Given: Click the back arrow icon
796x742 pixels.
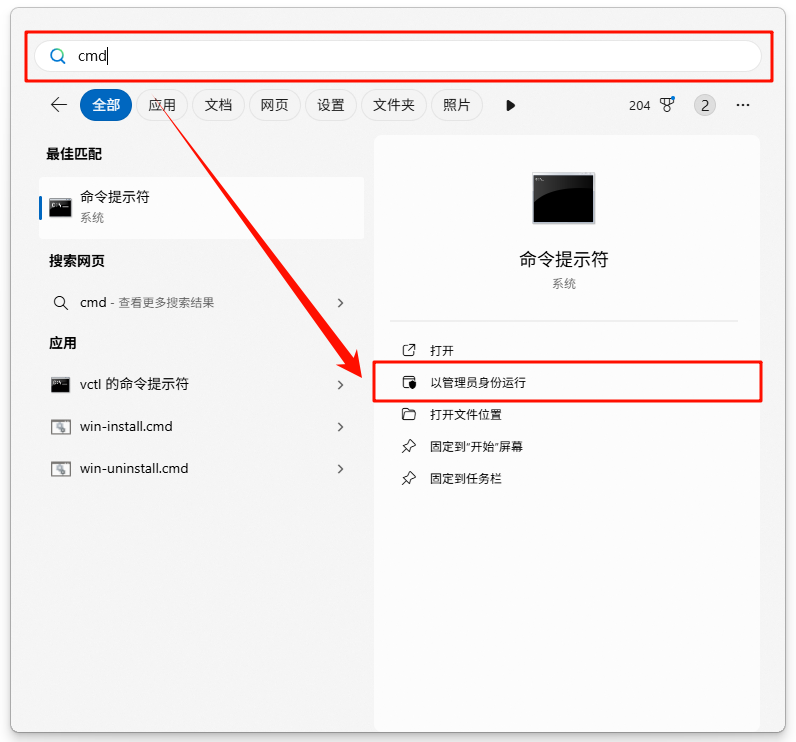Looking at the screenshot, I should 59,105.
